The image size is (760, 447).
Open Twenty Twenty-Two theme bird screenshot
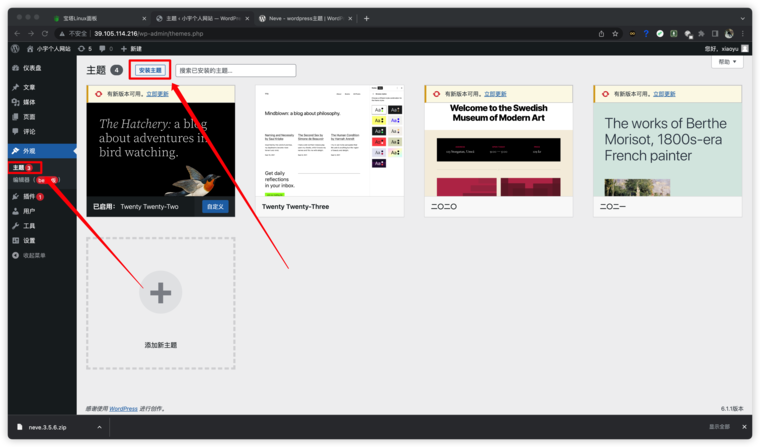[x=161, y=149]
